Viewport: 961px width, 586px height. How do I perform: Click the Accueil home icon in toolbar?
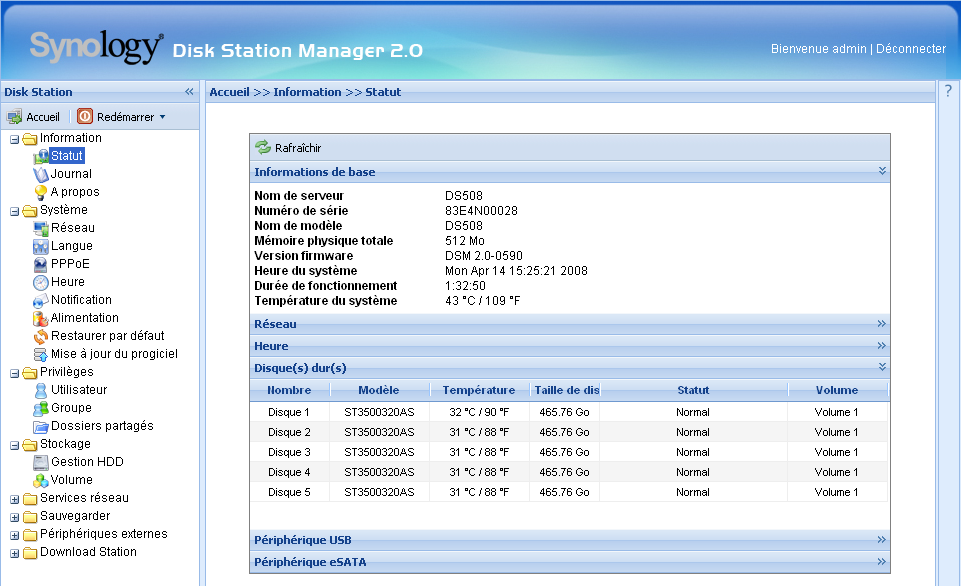click(x=14, y=116)
